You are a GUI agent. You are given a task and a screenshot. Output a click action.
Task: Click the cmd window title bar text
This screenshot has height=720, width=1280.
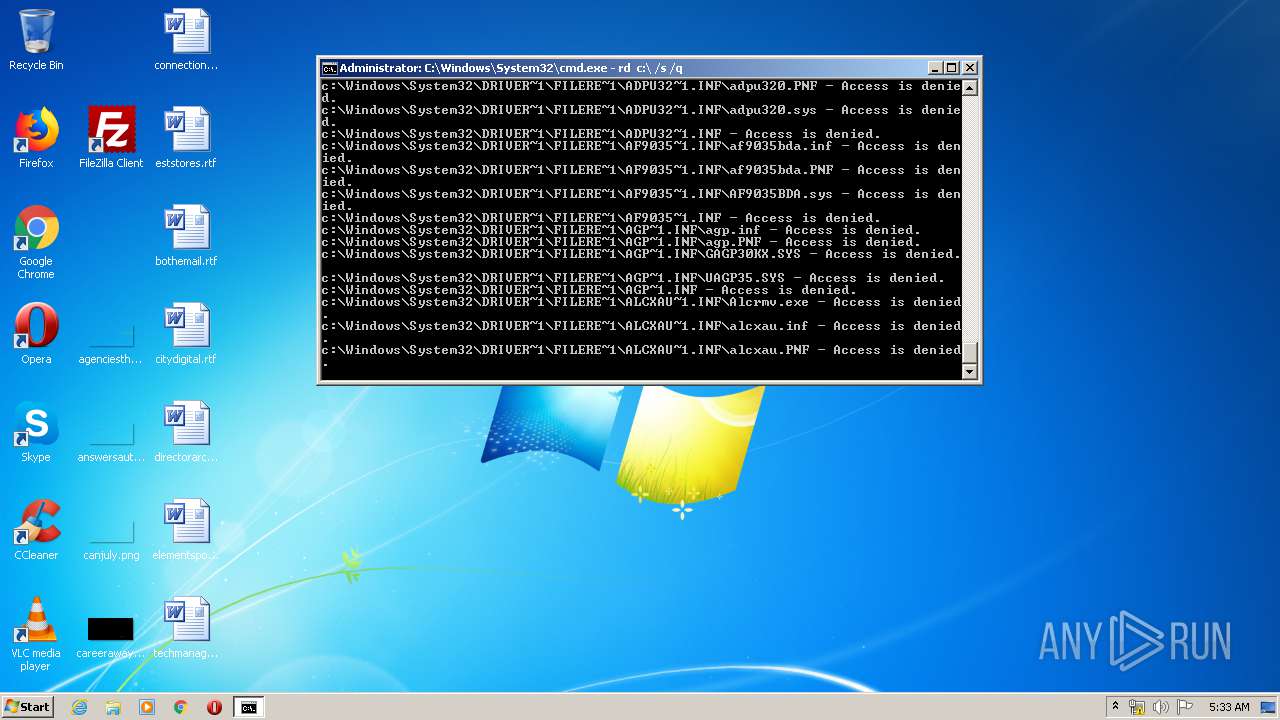tap(511, 68)
